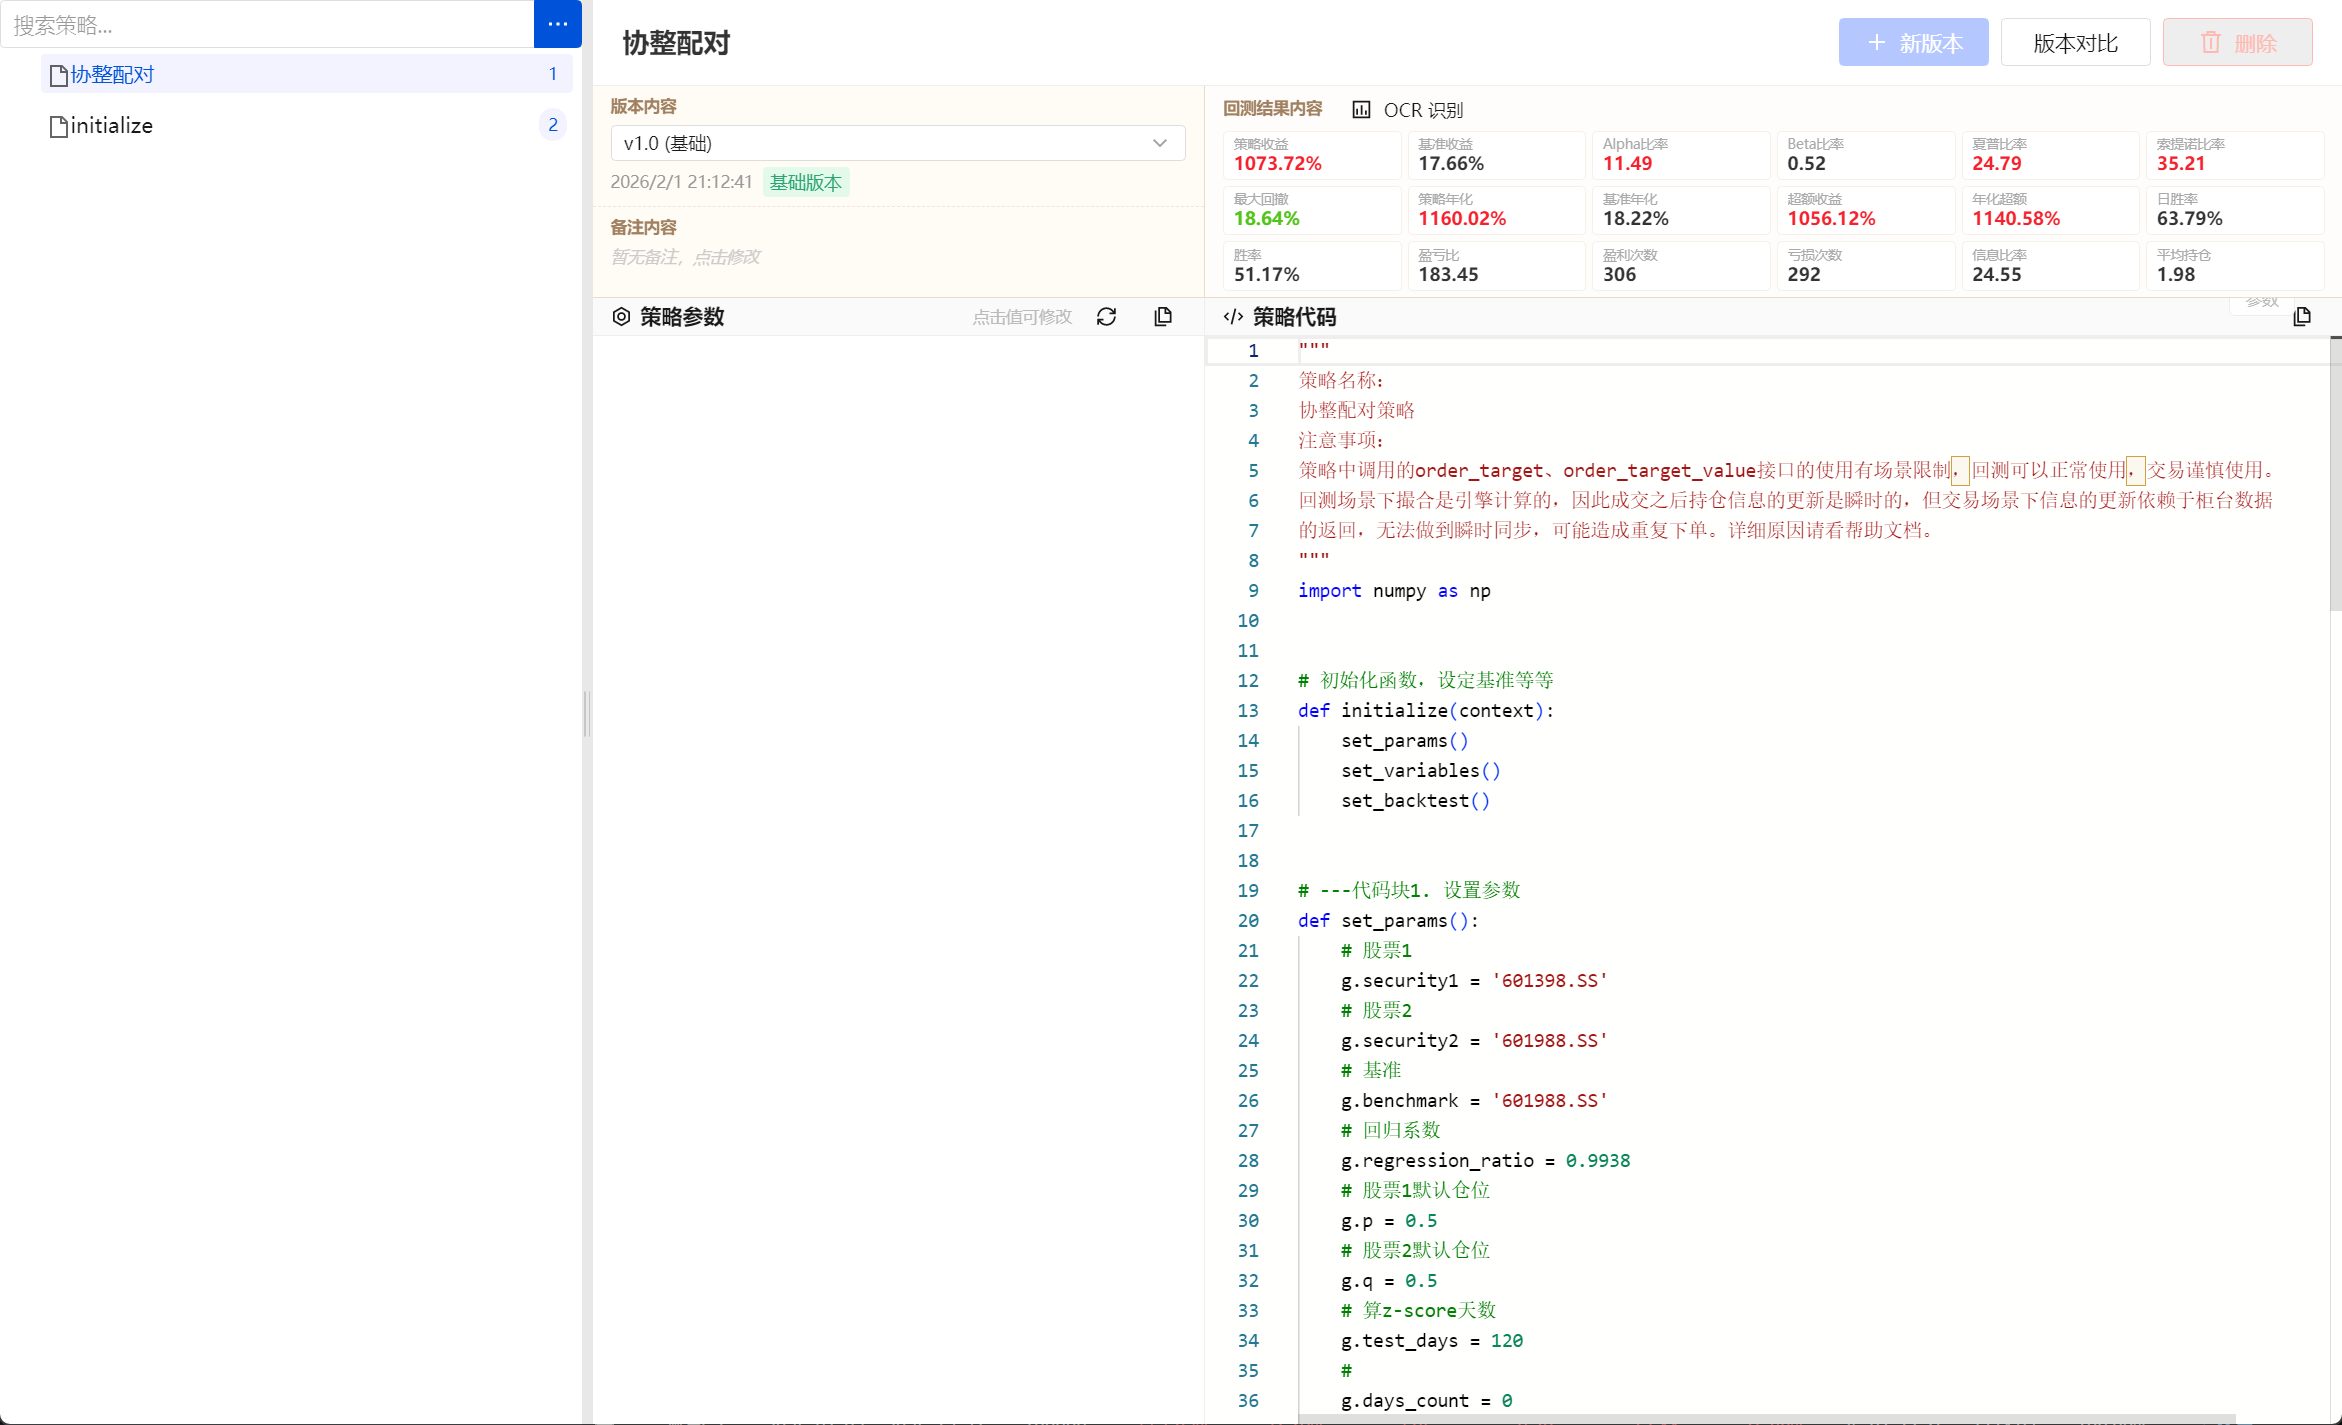Copy strategy parameters using the copy icon

point(1162,317)
